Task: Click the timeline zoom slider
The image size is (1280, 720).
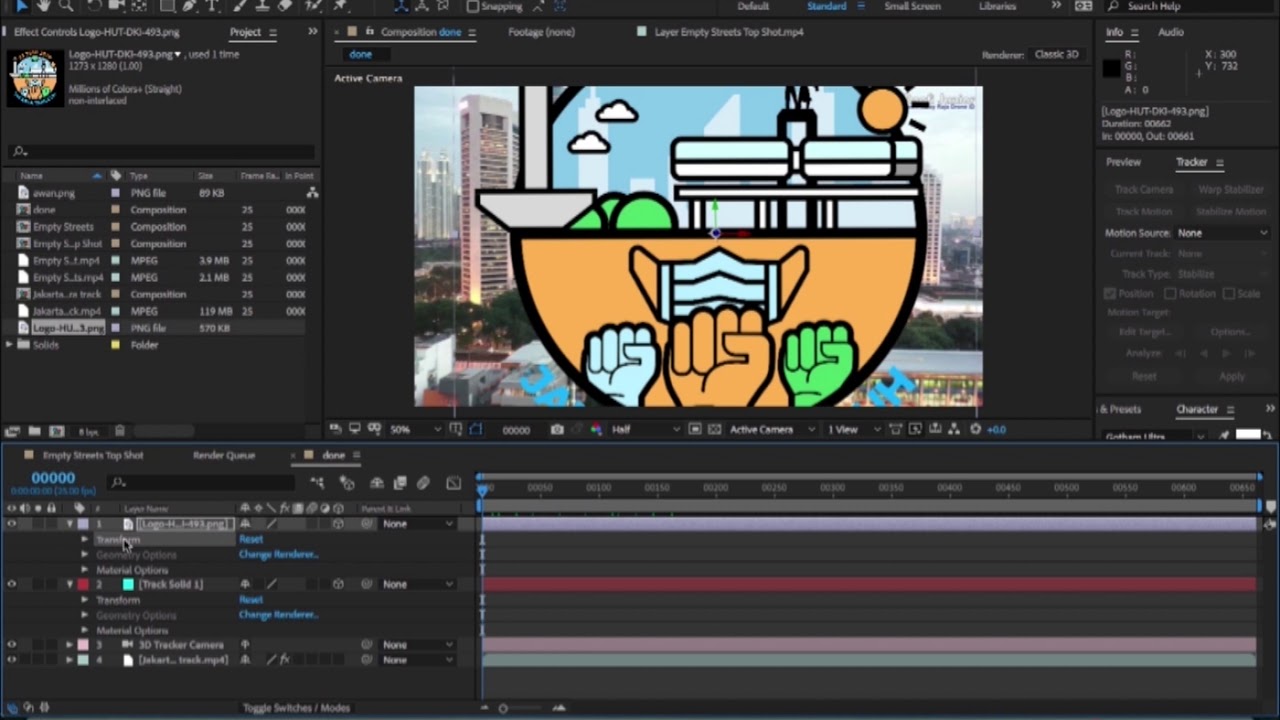Action: click(504, 708)
